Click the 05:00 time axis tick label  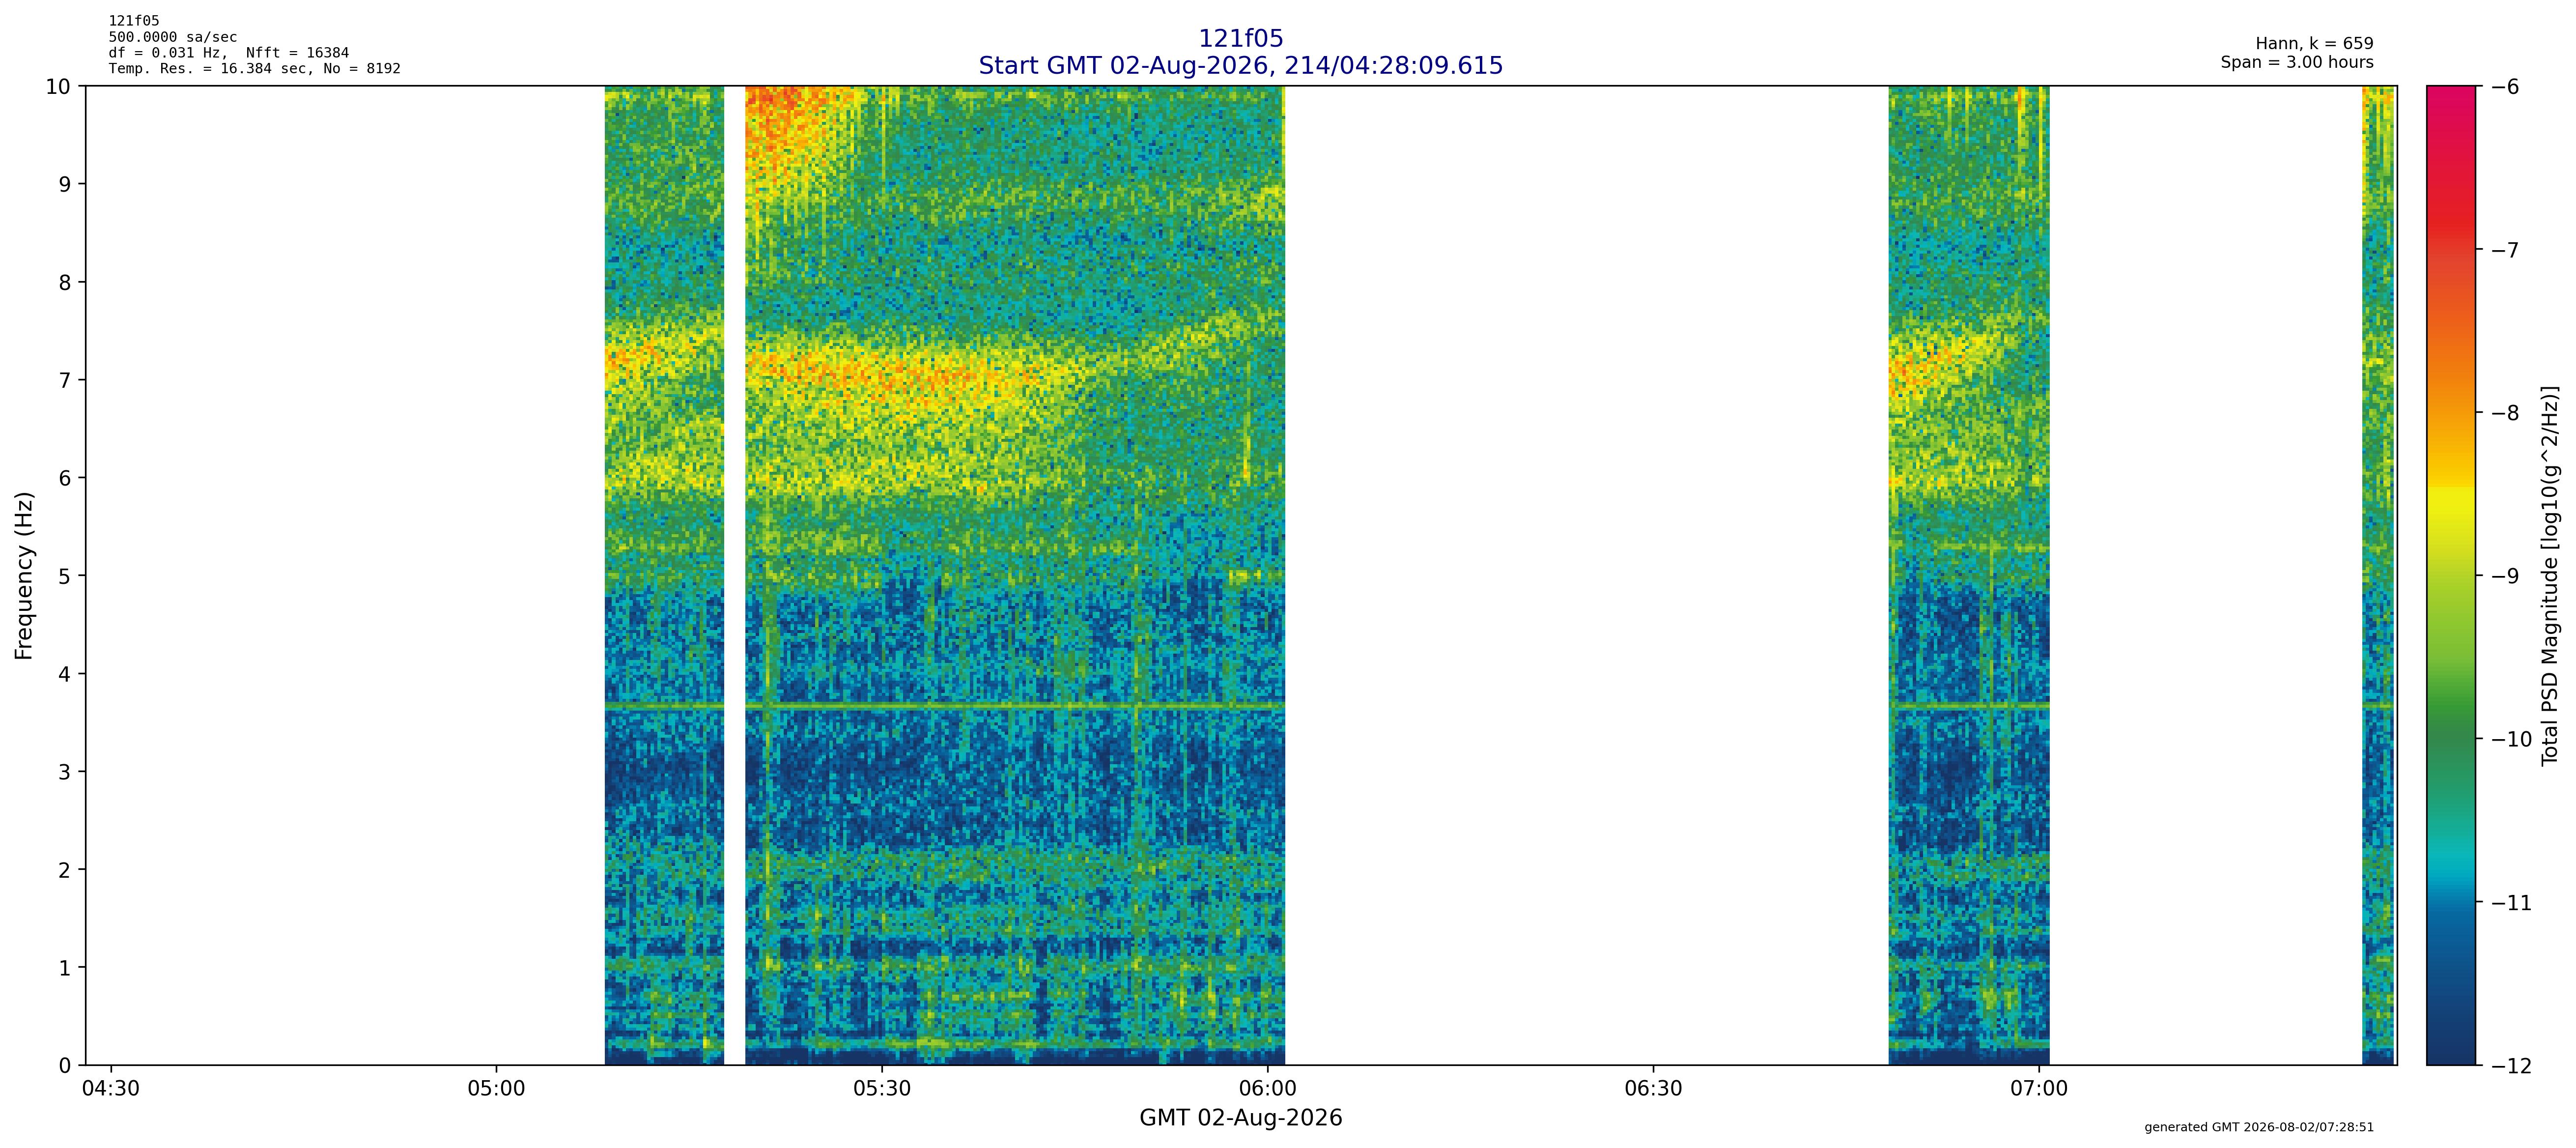click(496, 1089)
